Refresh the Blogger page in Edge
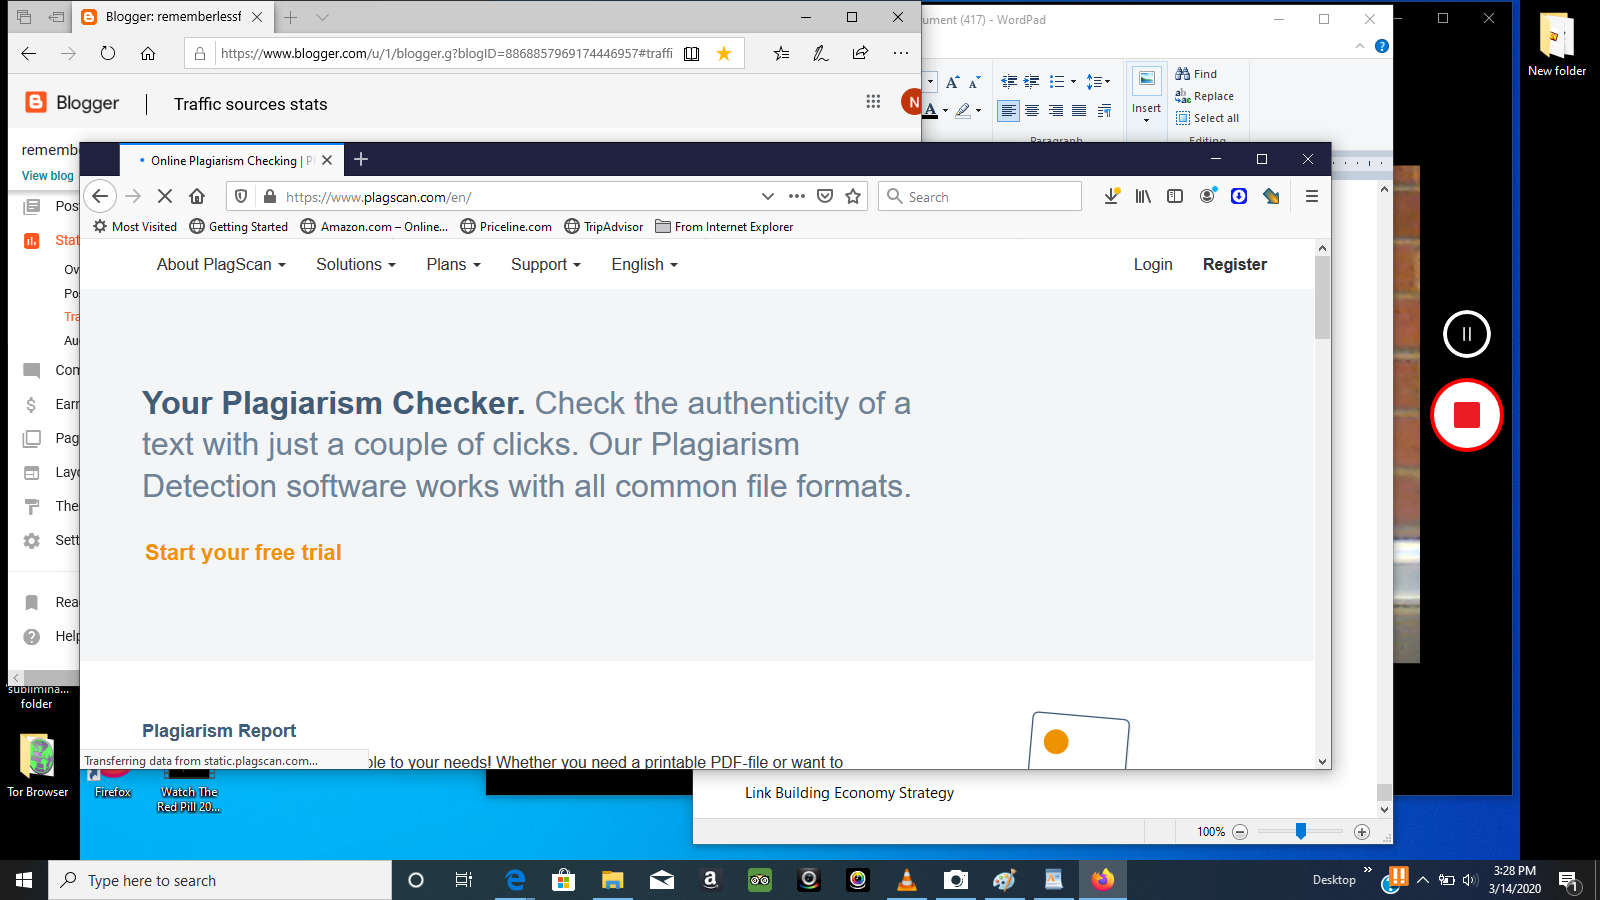Viewport: 1600px width, 900px height. [x=108, y=53]
